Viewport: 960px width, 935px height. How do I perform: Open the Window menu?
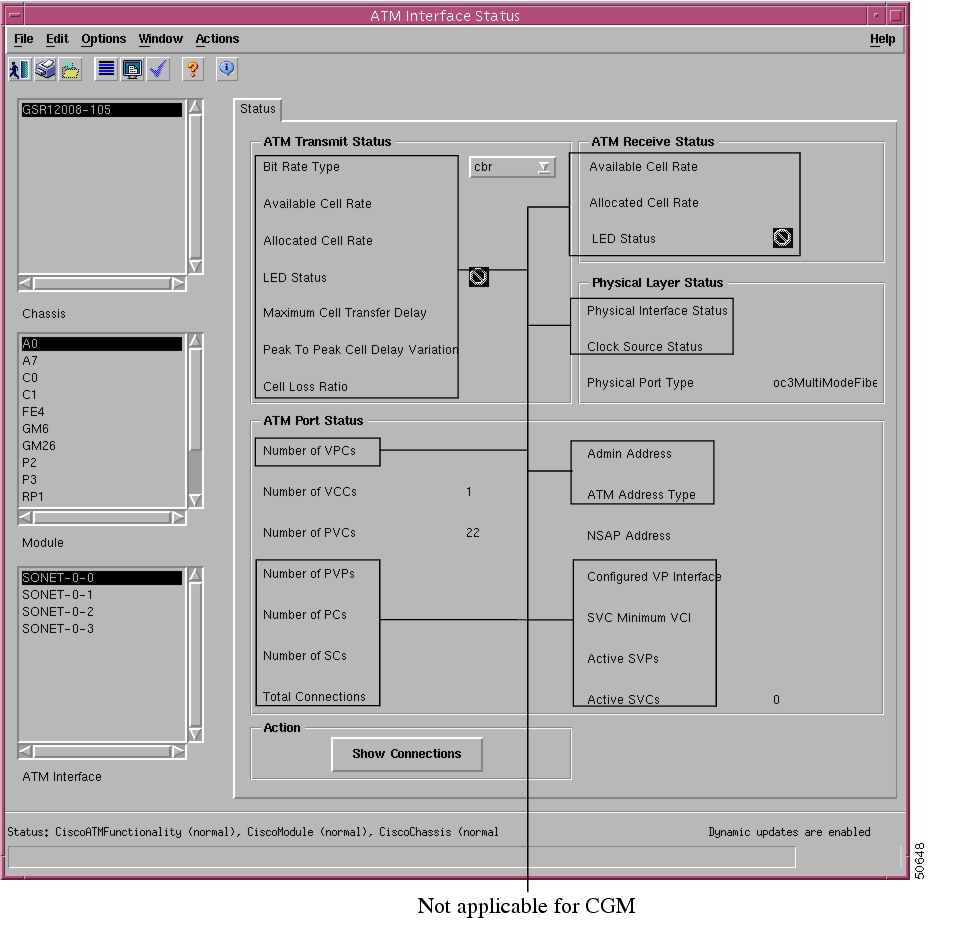click(160, 39)
